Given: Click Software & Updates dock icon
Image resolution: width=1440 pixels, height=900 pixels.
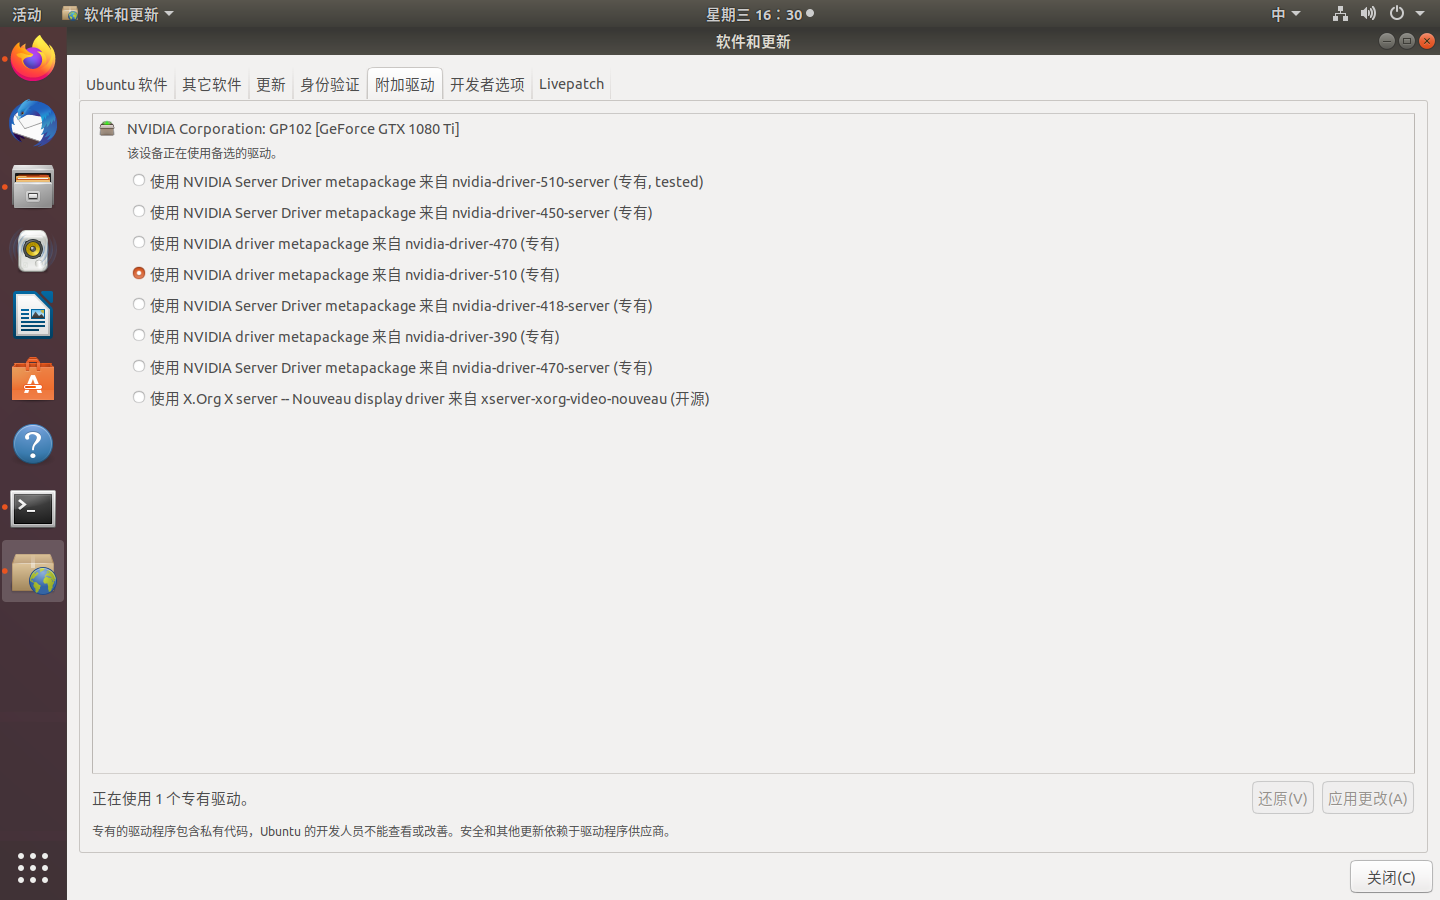Looking at the screenshot, I should pyautogui.click(x=33, y=572).
